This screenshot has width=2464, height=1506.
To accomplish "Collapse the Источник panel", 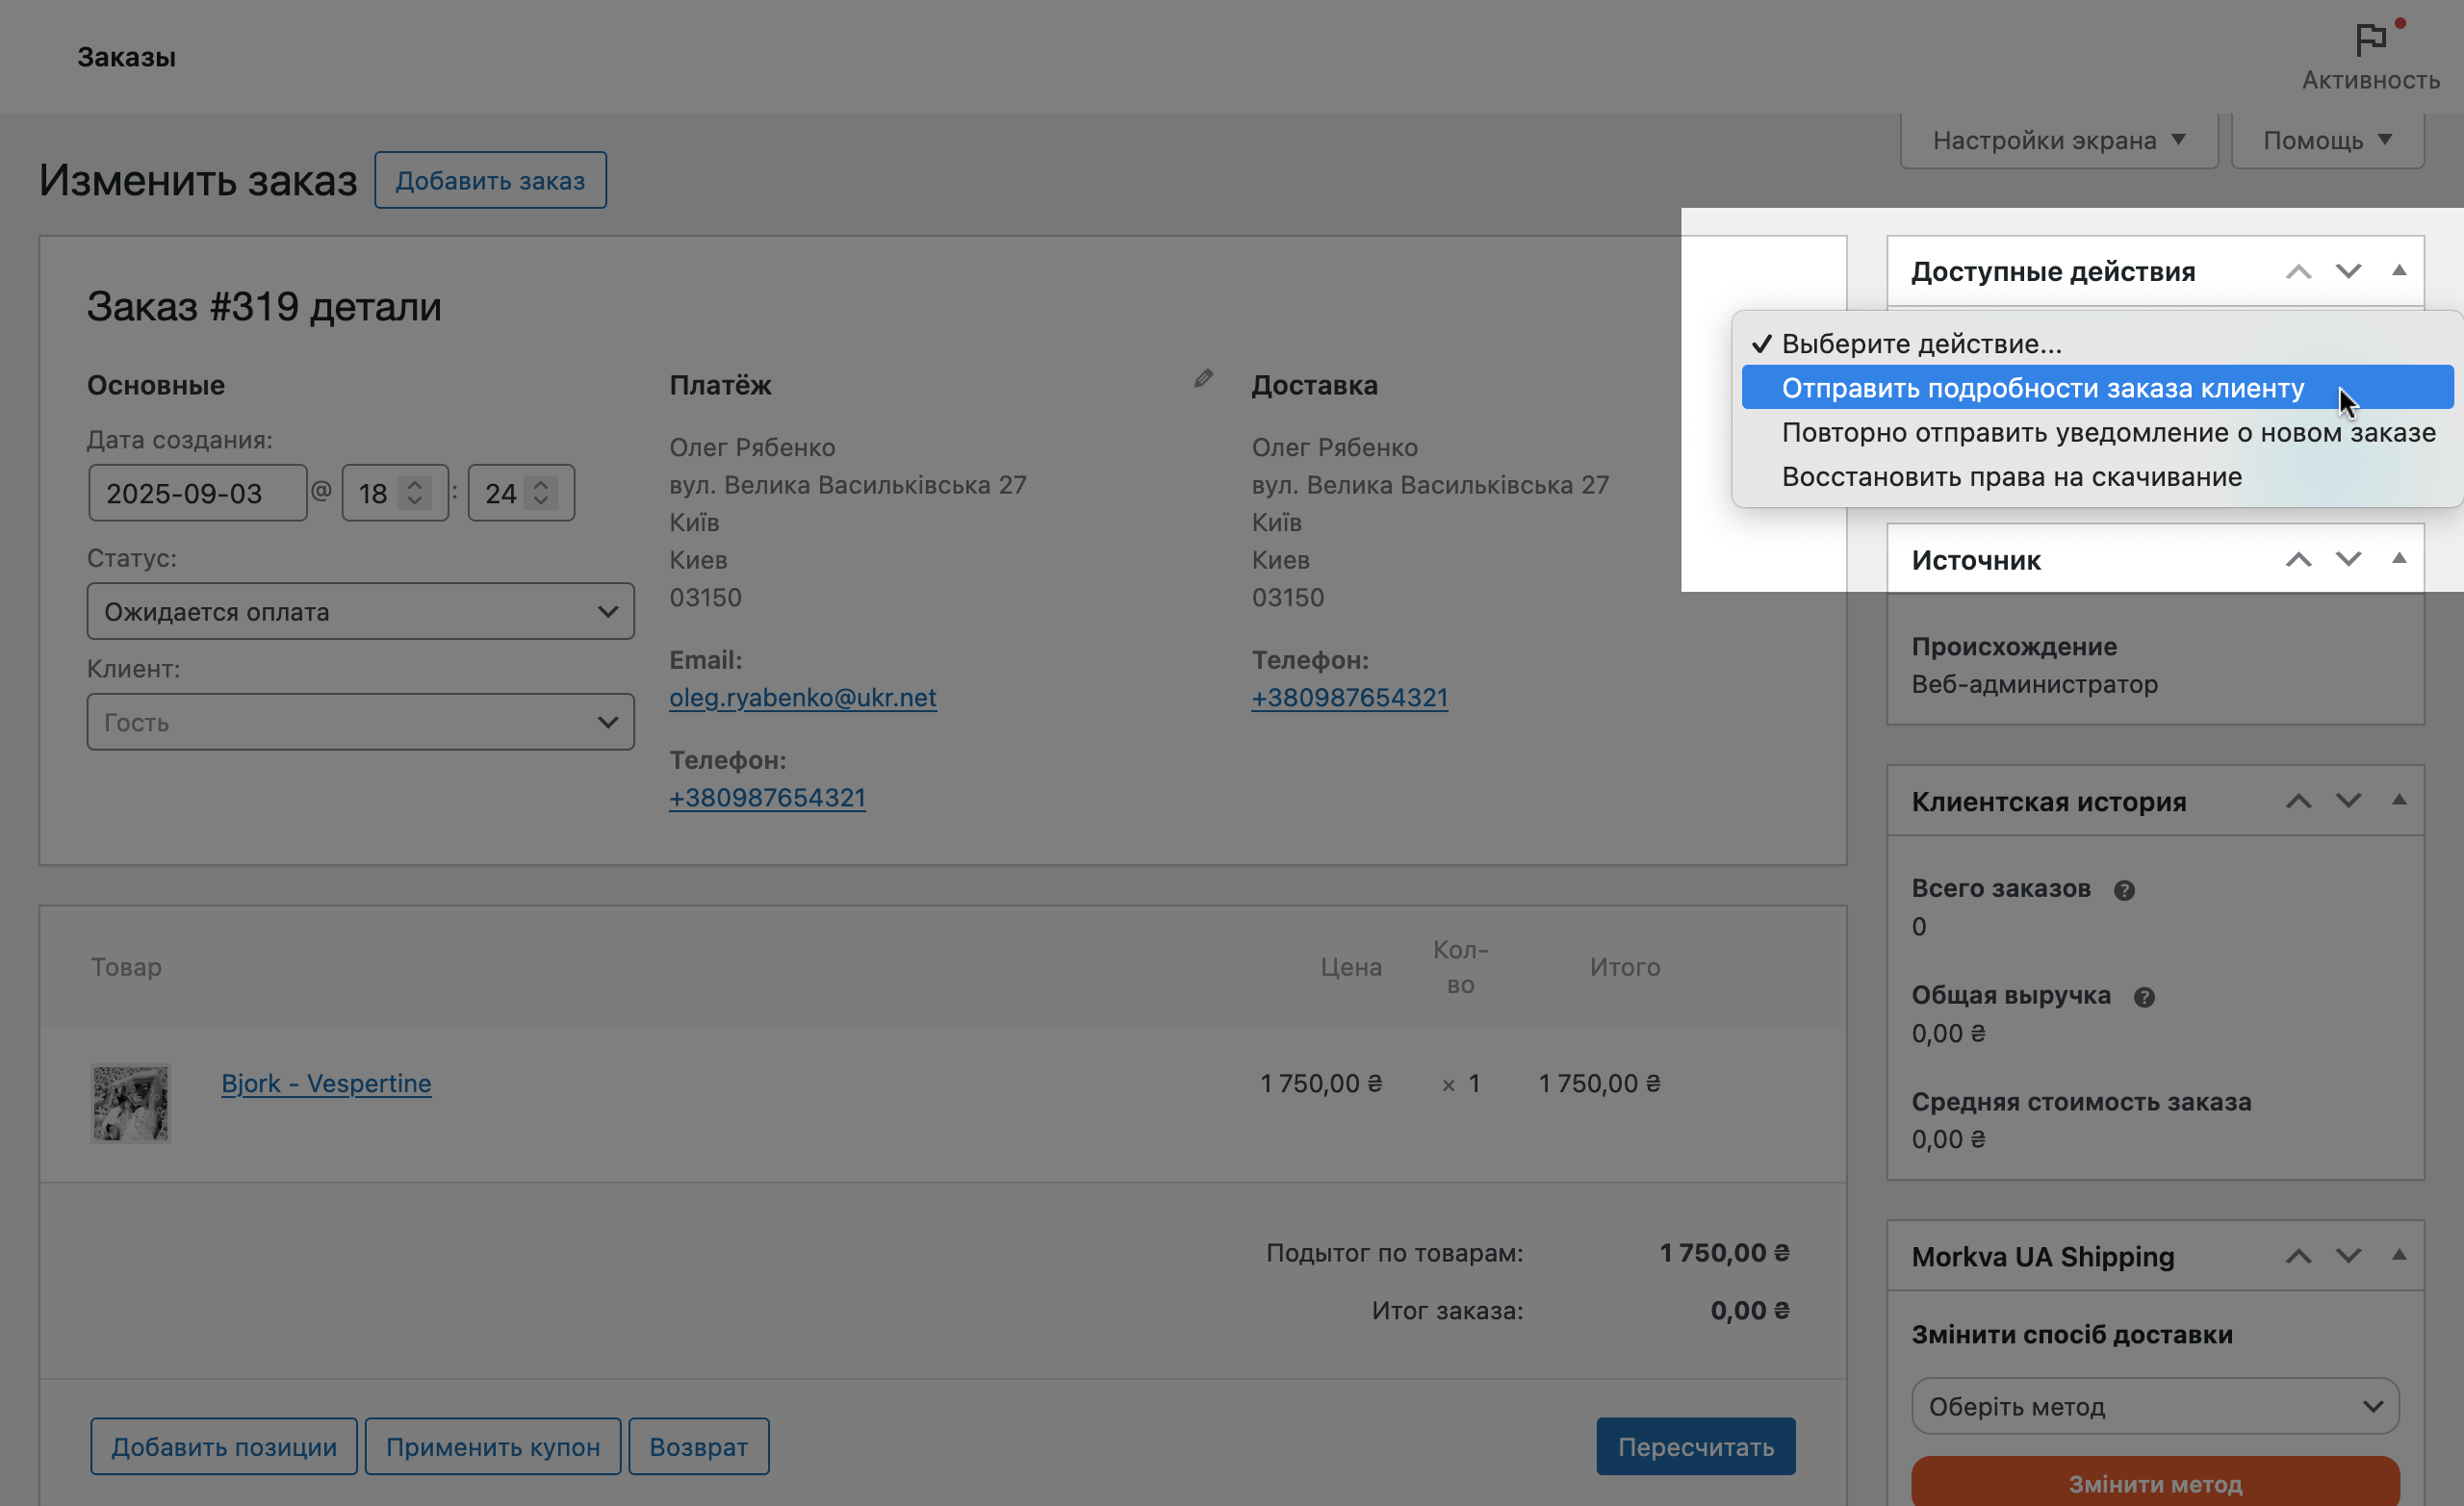I will point(2398,558).
